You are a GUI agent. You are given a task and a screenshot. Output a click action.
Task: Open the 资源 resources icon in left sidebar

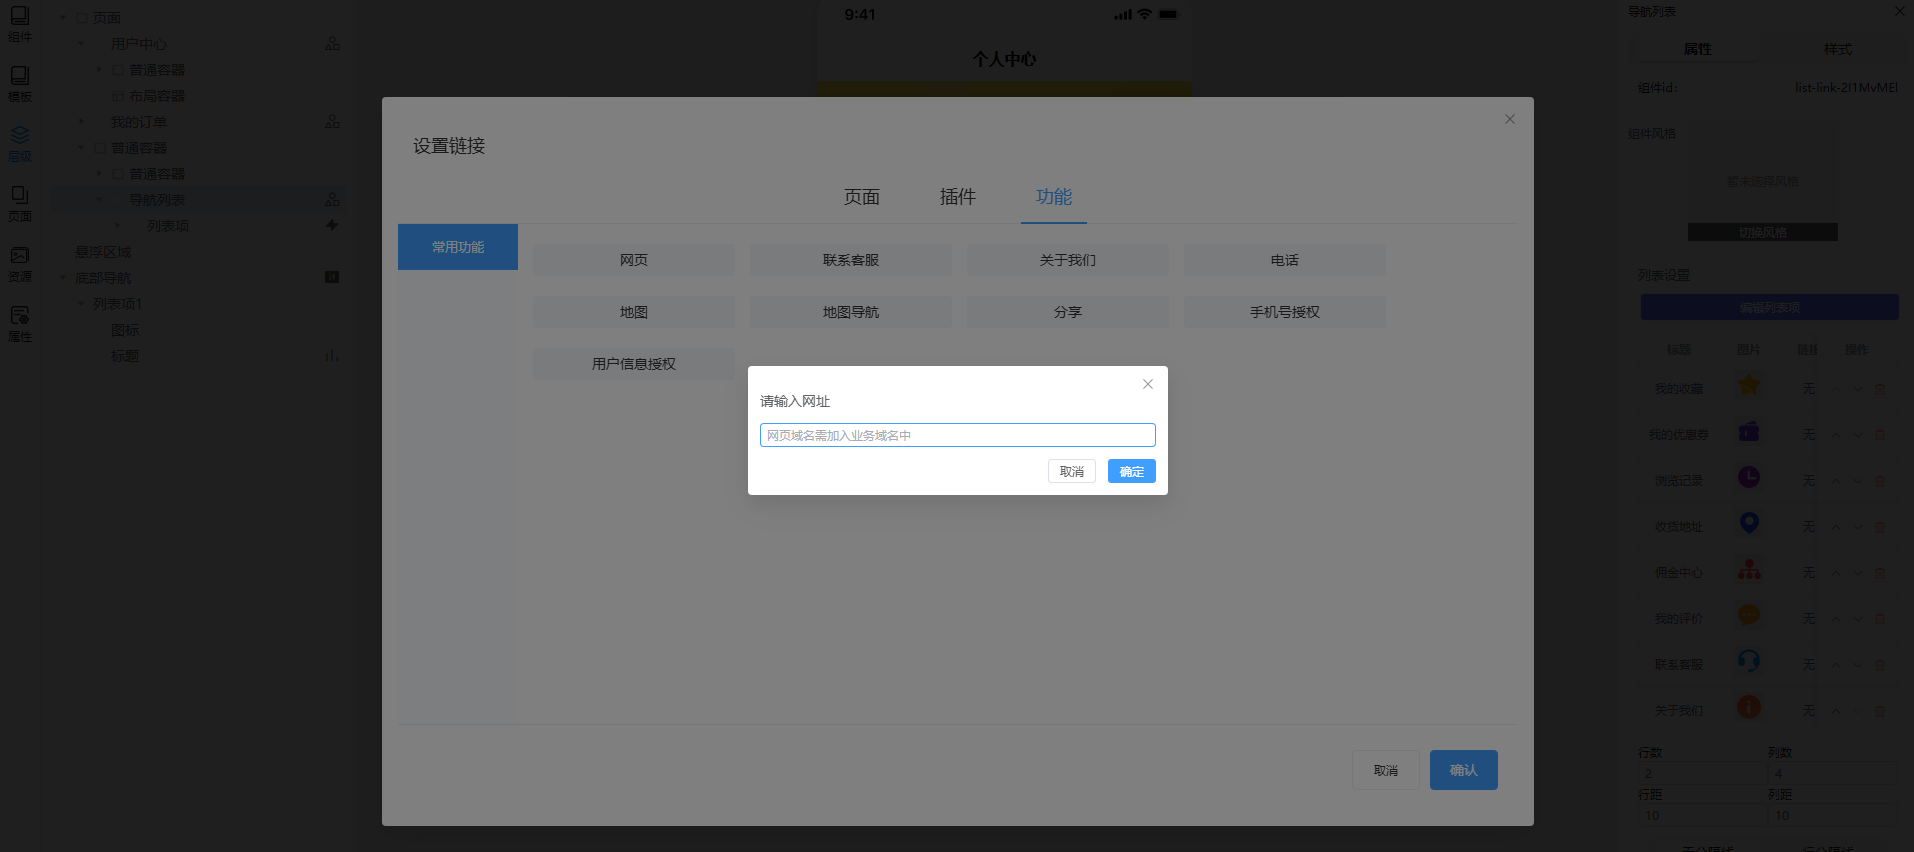(20, 264)
